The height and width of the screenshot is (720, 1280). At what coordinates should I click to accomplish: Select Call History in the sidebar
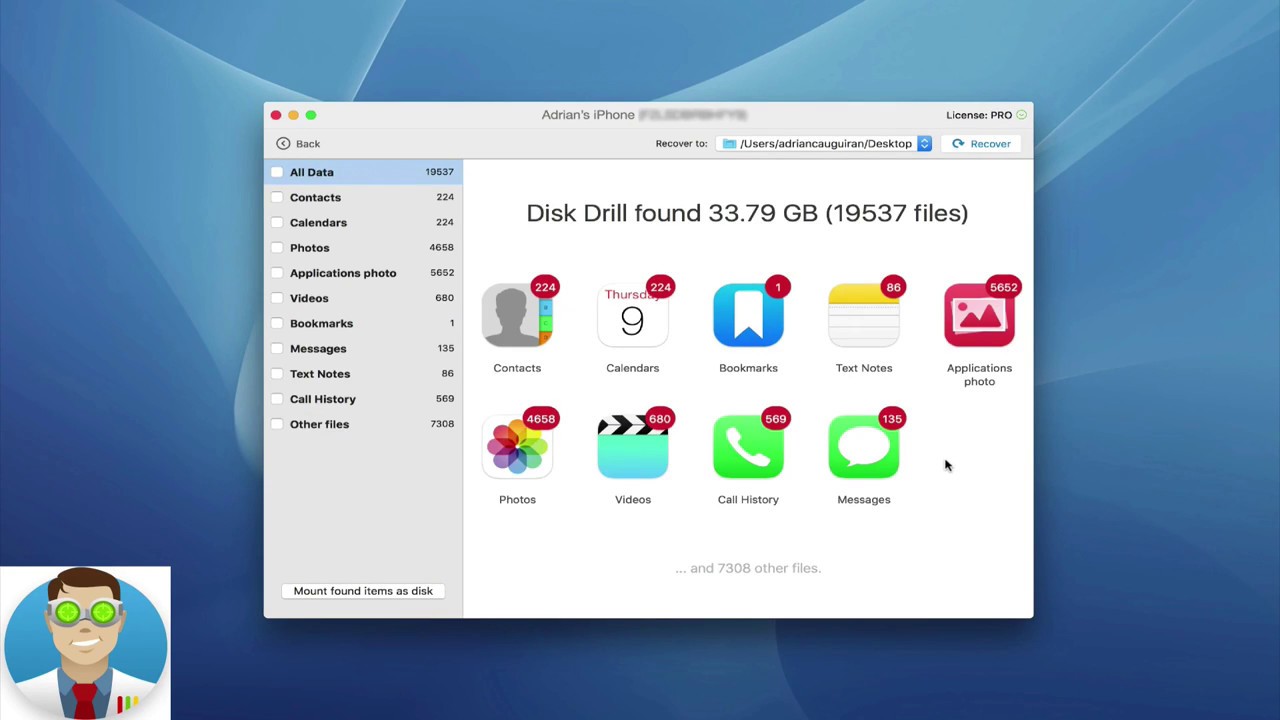pos(362,399)
